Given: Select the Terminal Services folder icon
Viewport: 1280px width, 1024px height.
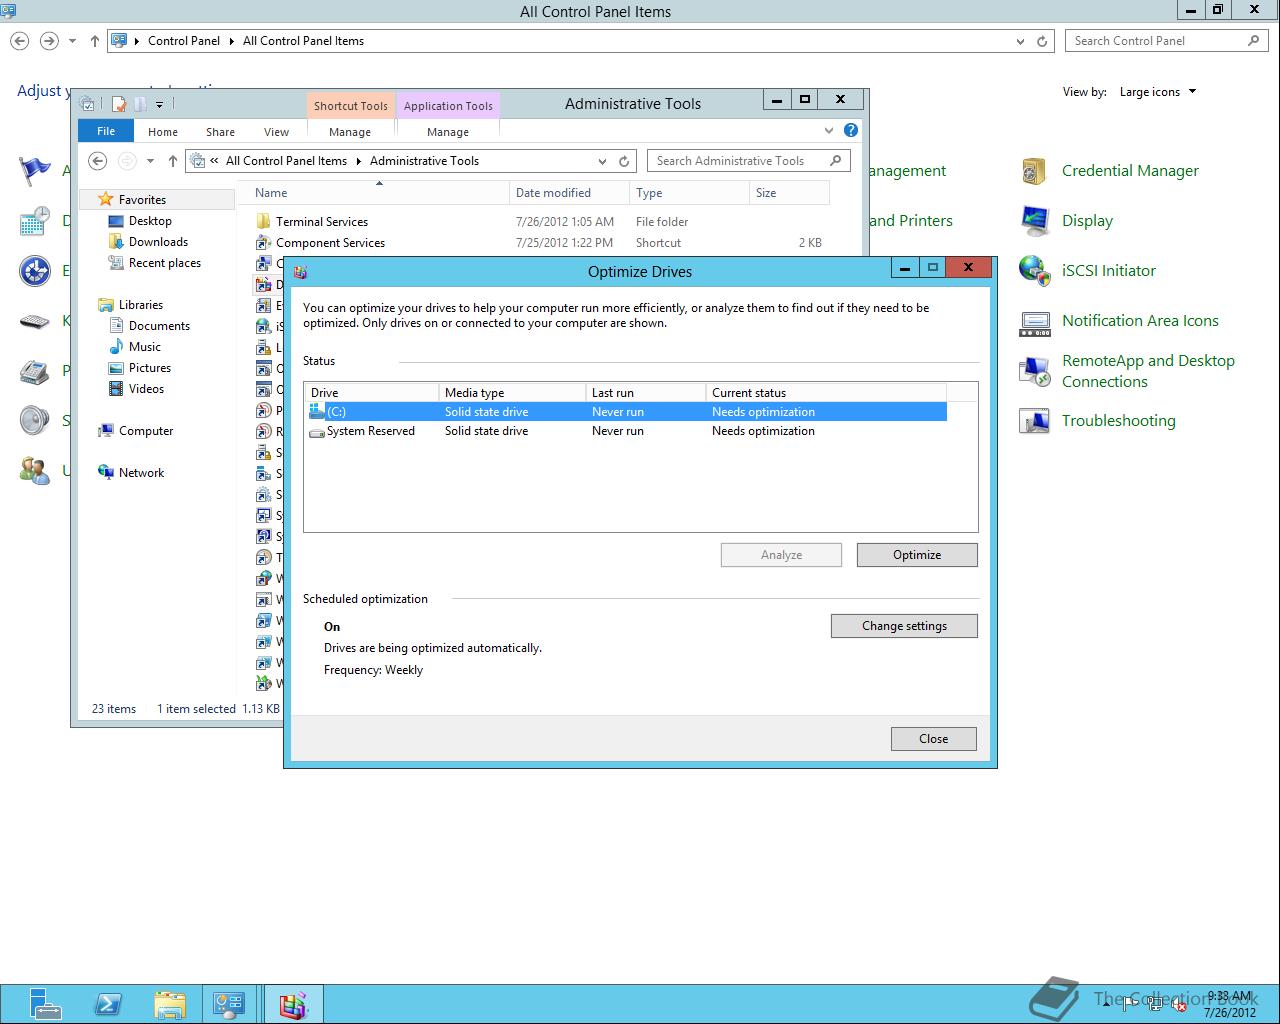Looking at the screenshot, I should (263, 222).
